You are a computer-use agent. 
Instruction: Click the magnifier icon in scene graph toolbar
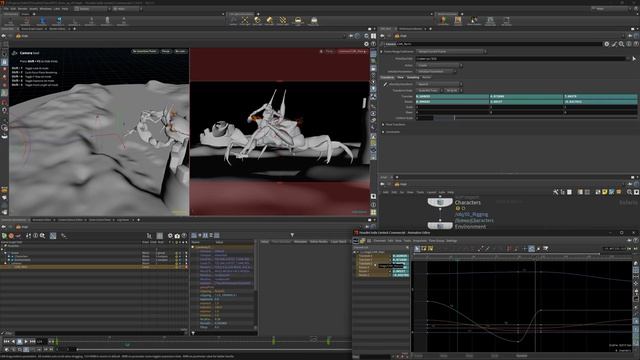point(42,236)
